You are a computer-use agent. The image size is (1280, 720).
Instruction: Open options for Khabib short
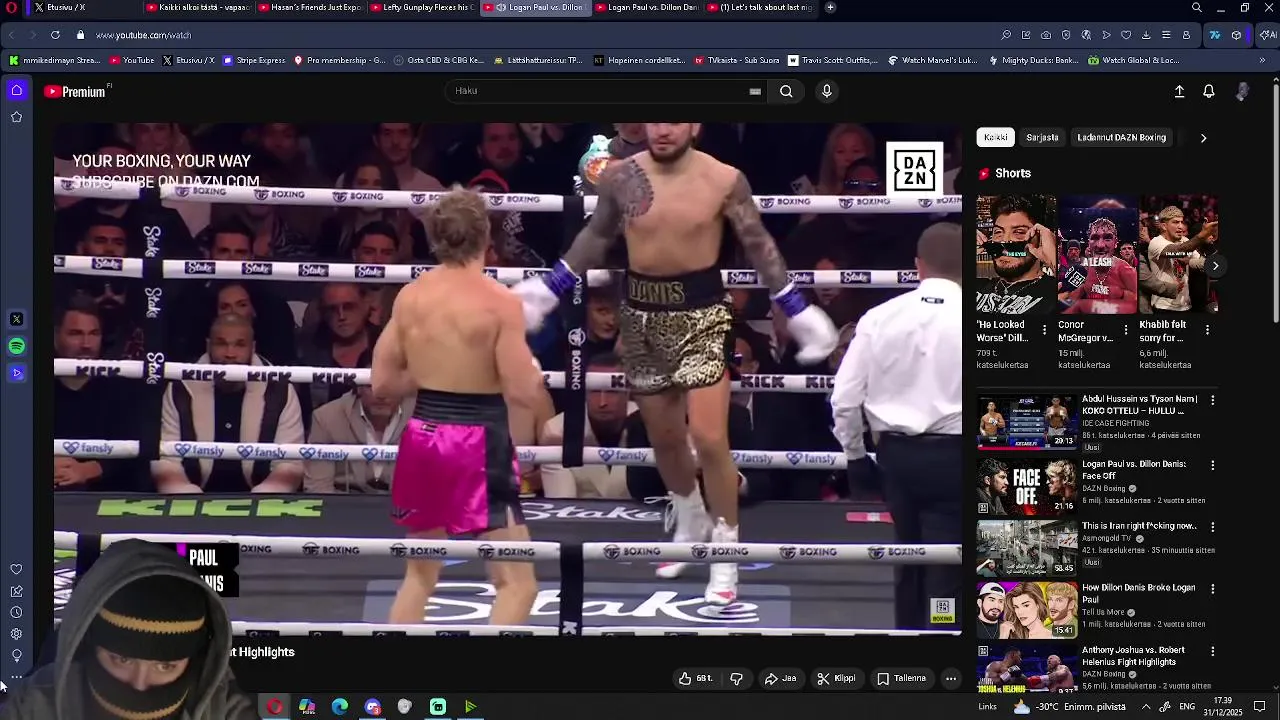pos(1207,330)
